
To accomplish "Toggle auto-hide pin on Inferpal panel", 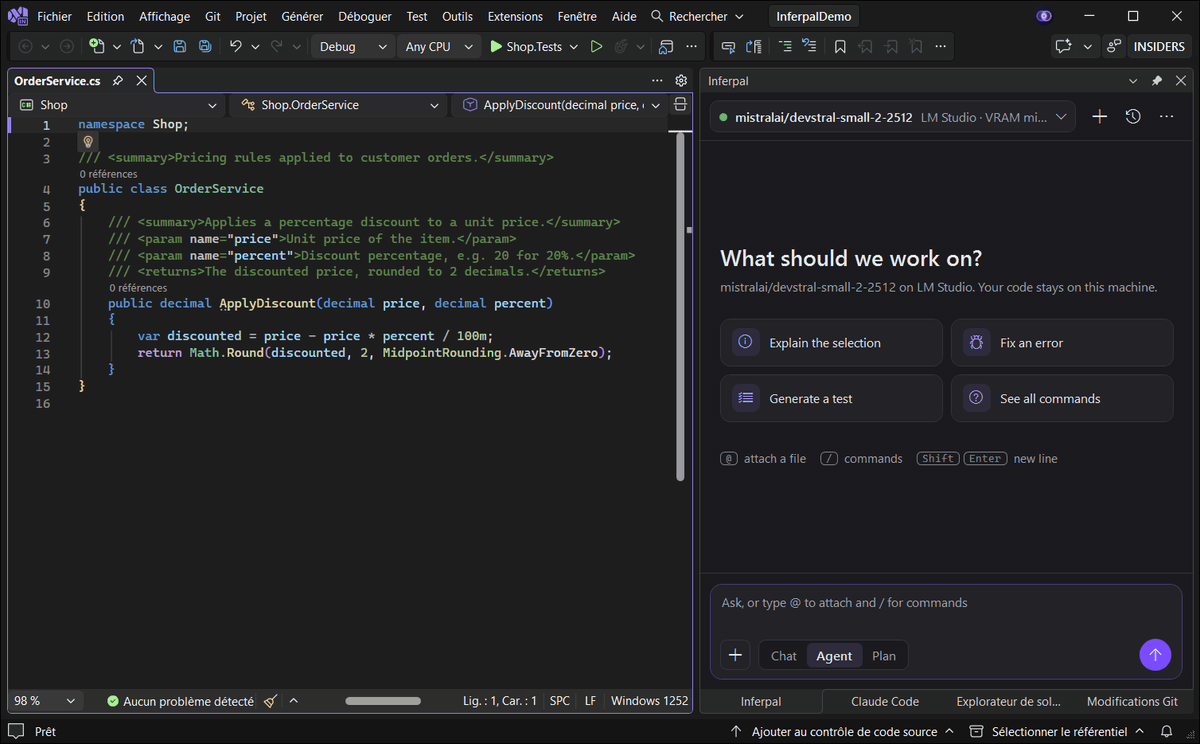I will pyautogui.click(x=1157, y=81).
